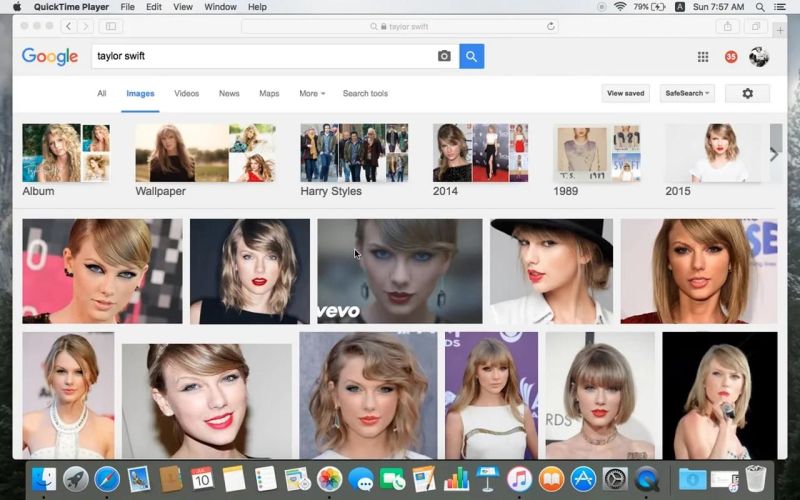Open Trash from the dock
Image resolution: width=800 pixels, height=500 pixels.
[x=756, y=480]
